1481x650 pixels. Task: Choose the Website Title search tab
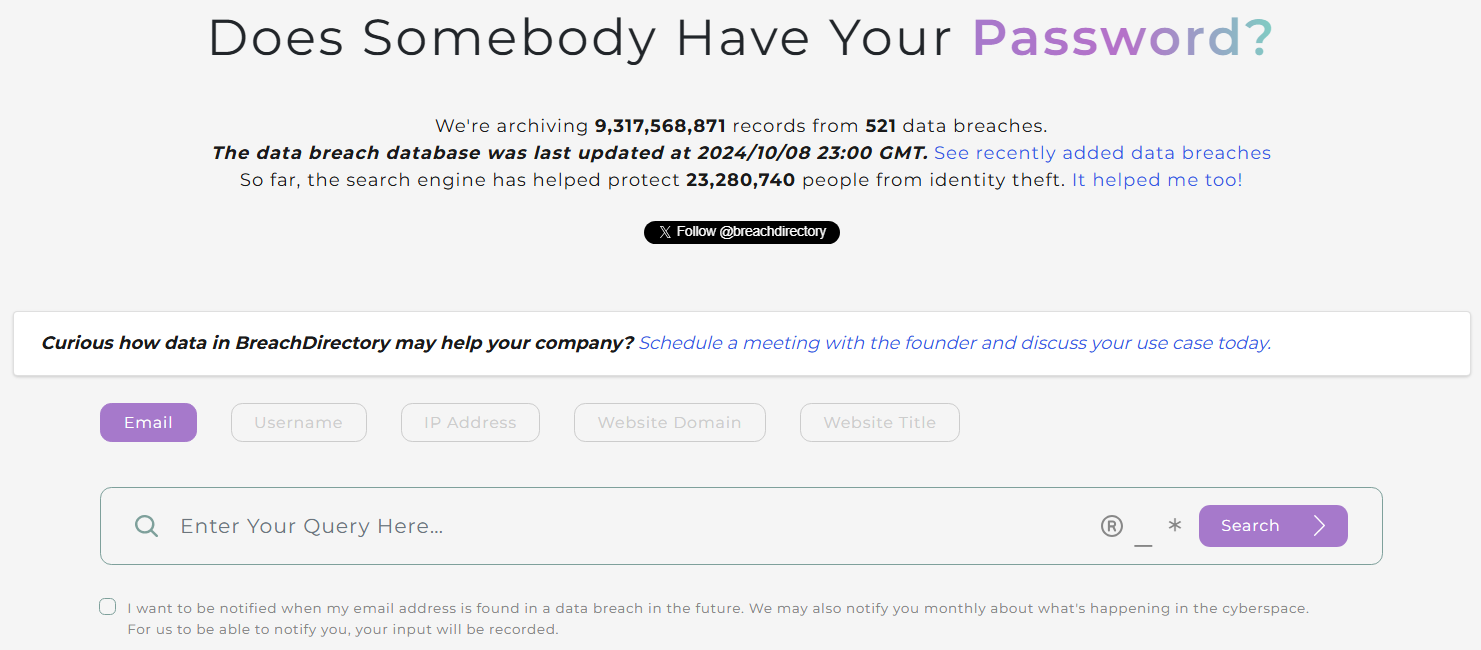click(879, 423)
